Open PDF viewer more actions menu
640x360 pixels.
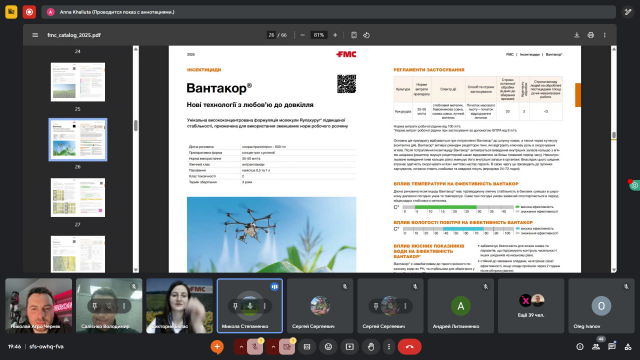(604, 35)
